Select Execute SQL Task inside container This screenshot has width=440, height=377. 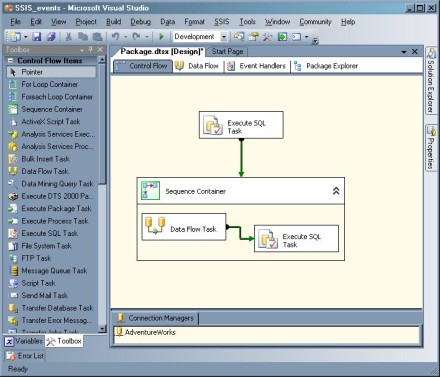(296, 239)
